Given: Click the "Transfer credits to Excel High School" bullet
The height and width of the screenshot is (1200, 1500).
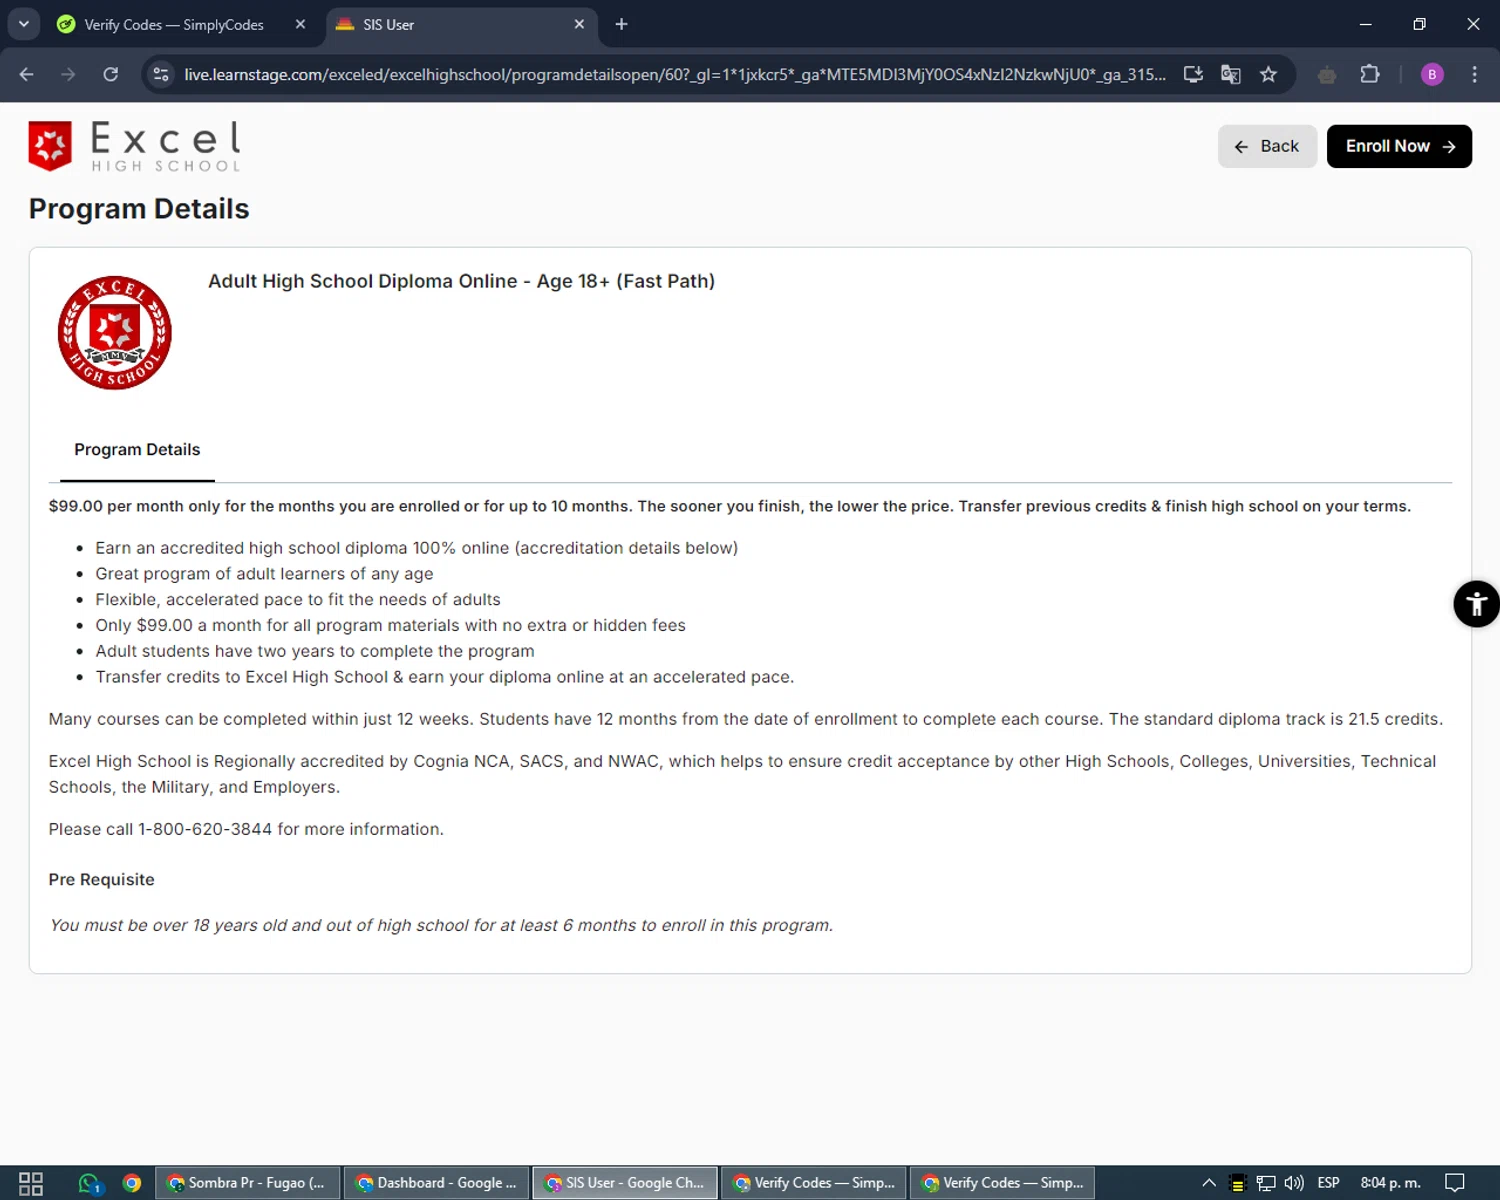Looking at the screenshot, I should (445, 677).
